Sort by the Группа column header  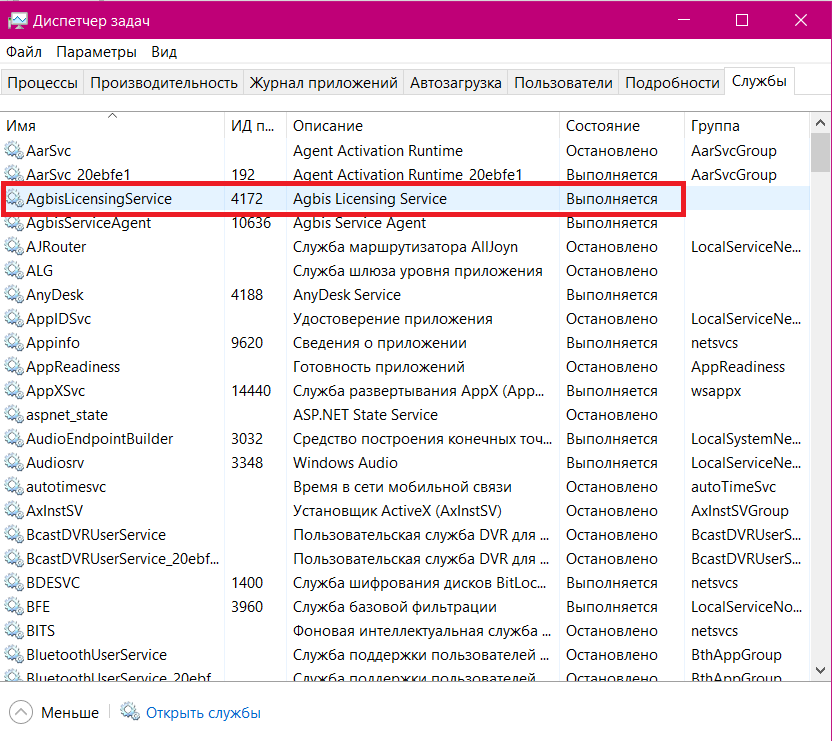coord(715,126)
